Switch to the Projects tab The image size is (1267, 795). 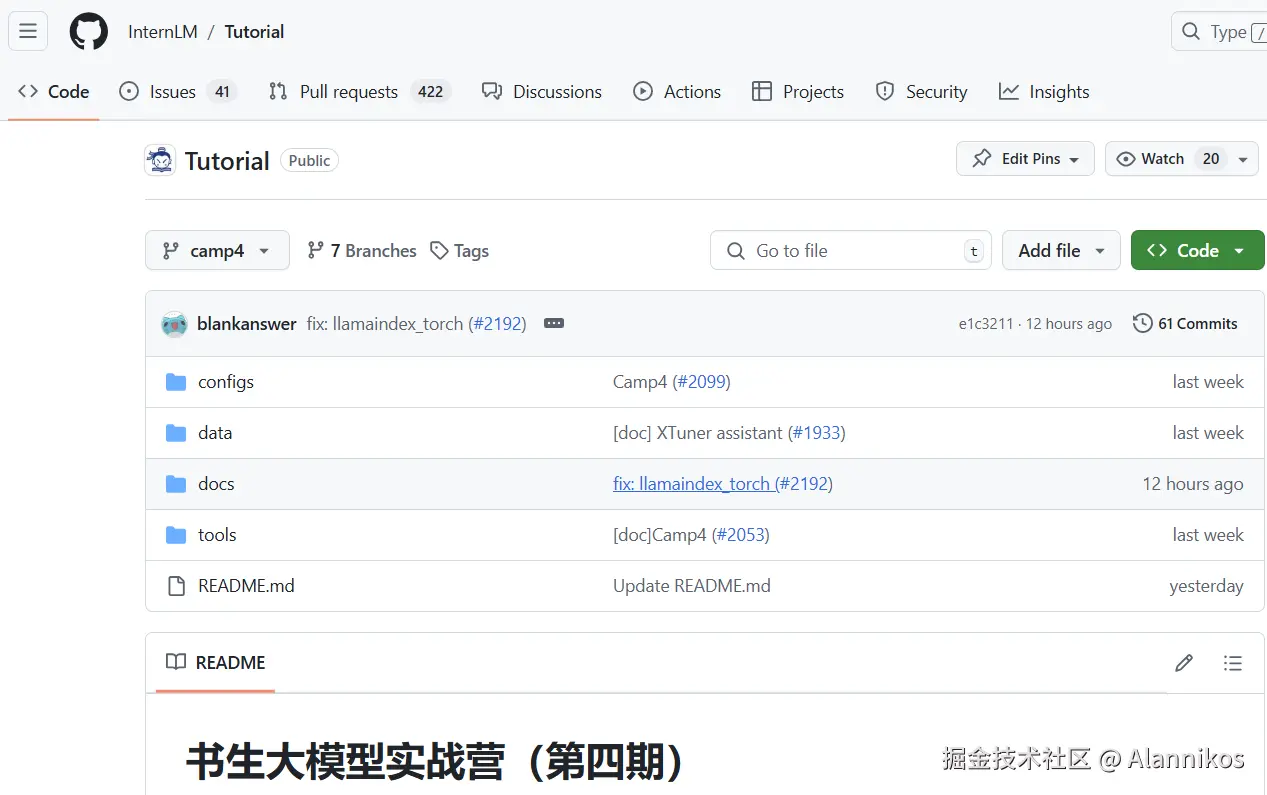click(798, 91)
